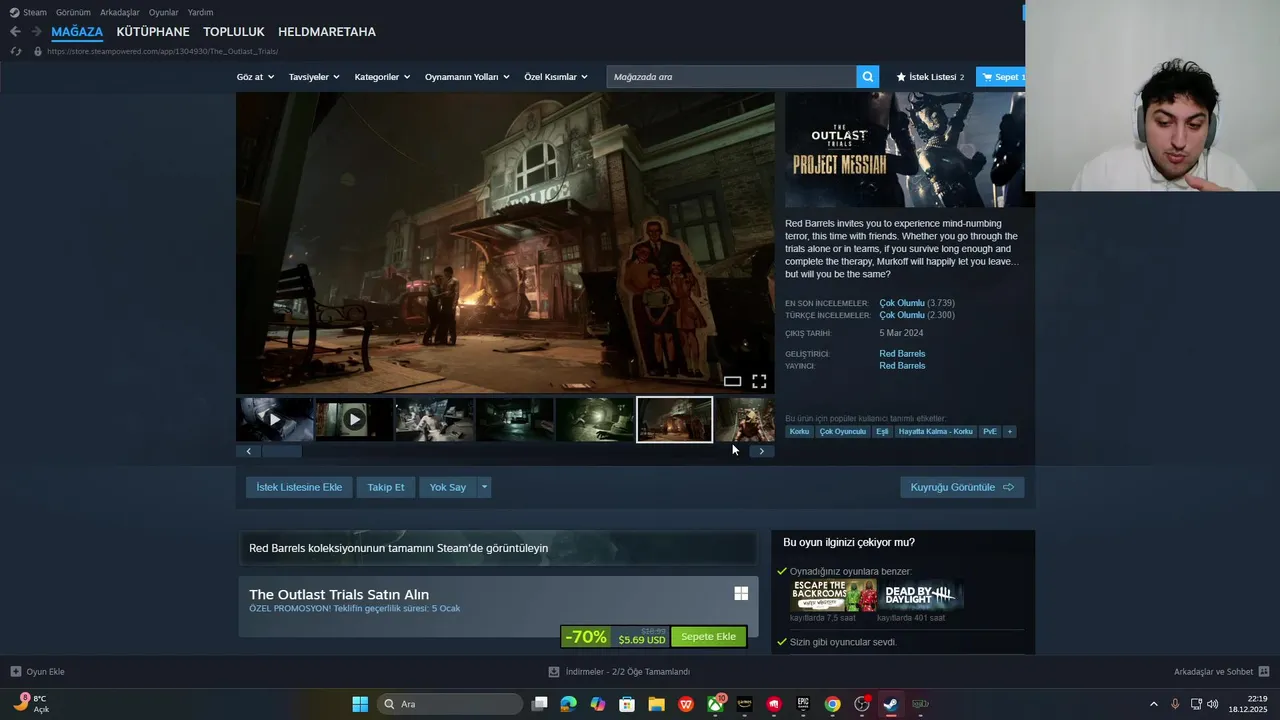Open Kategoriler dropdown menu
The image size is (1280, 720).
coord(382,77)
